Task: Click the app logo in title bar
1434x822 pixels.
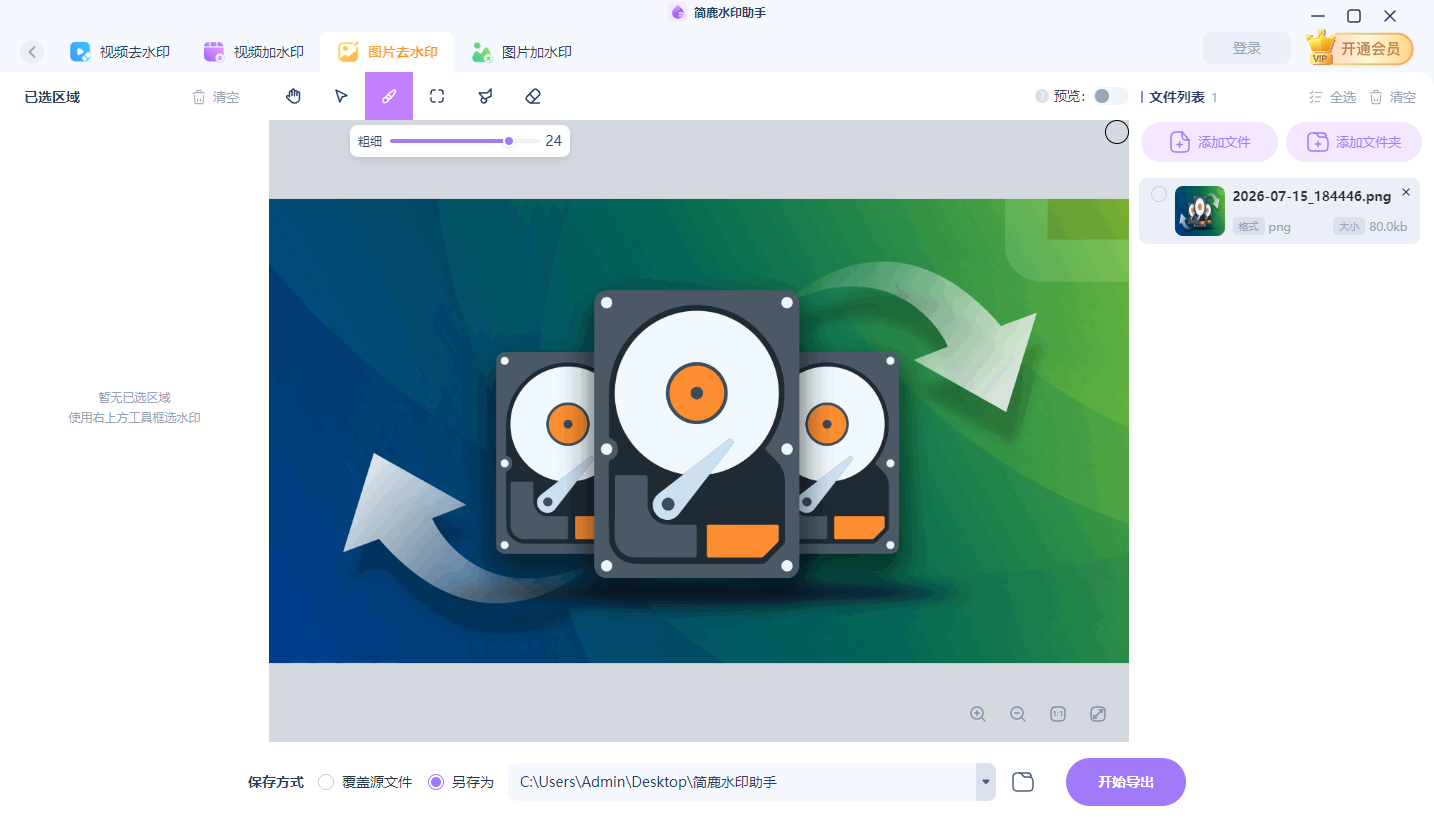Action: click(678, 12)
